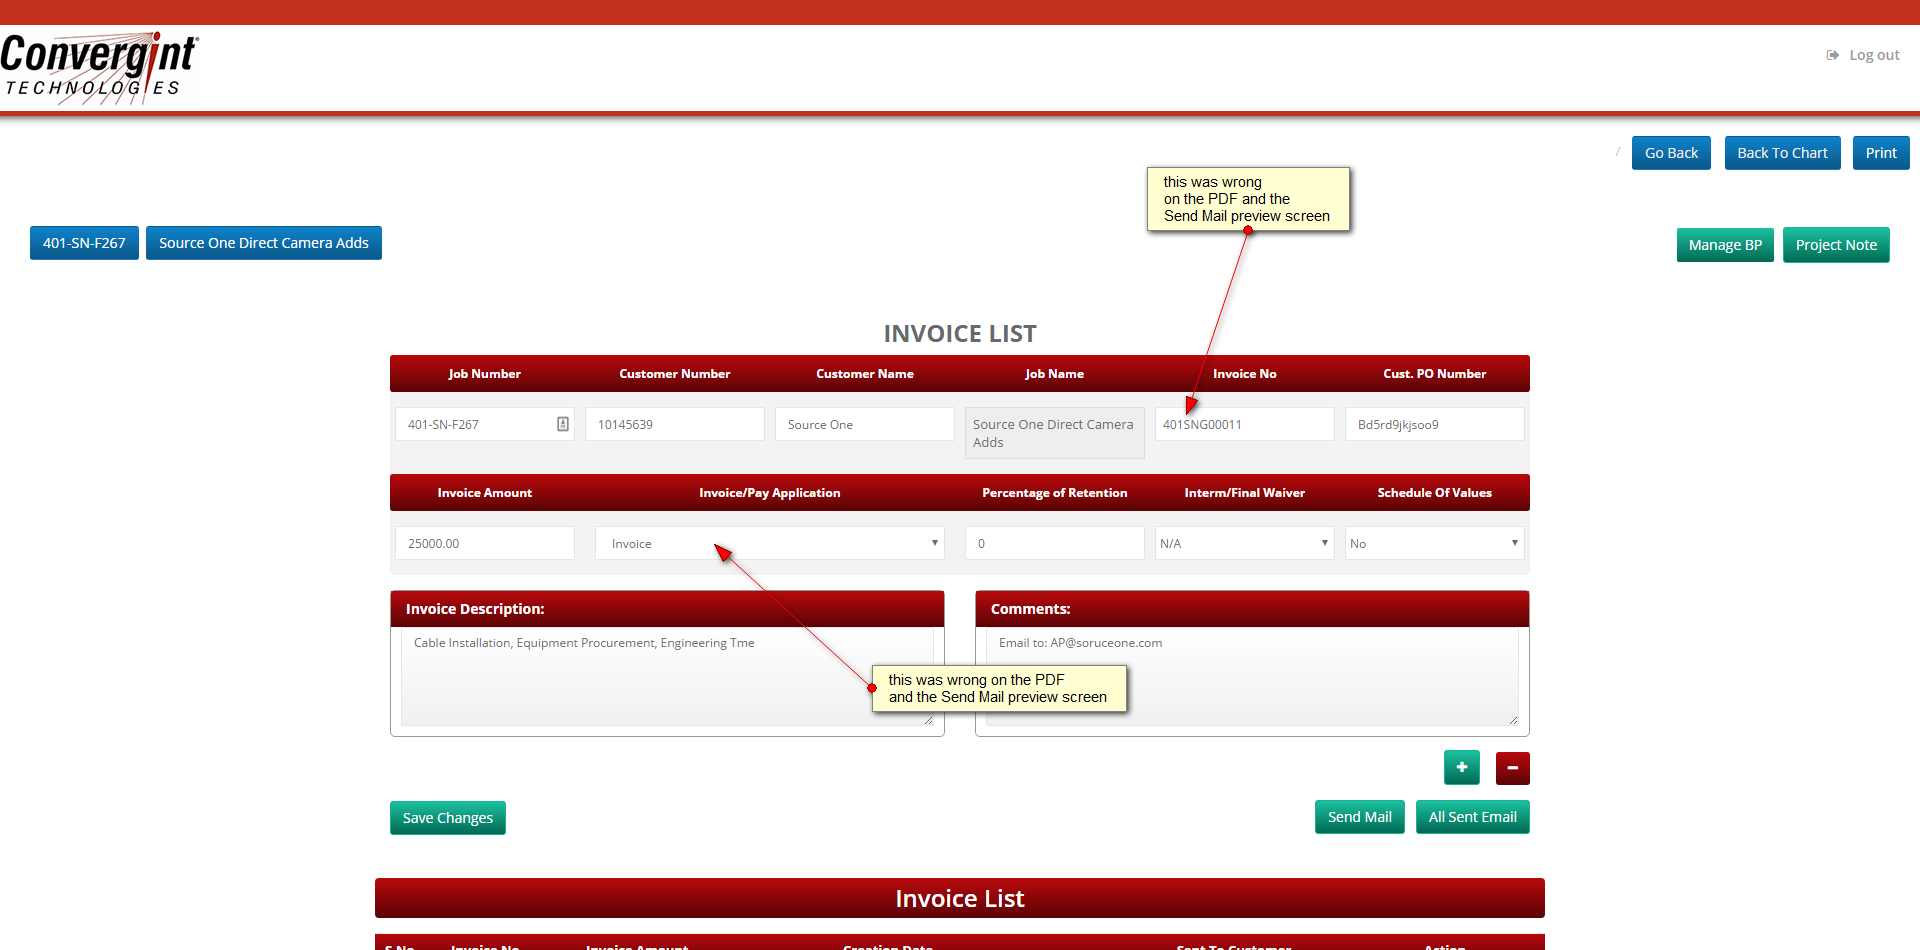Click the Invoice/Pay Application column header
This screenshot has height=950, width=1920.
[770, 493]
